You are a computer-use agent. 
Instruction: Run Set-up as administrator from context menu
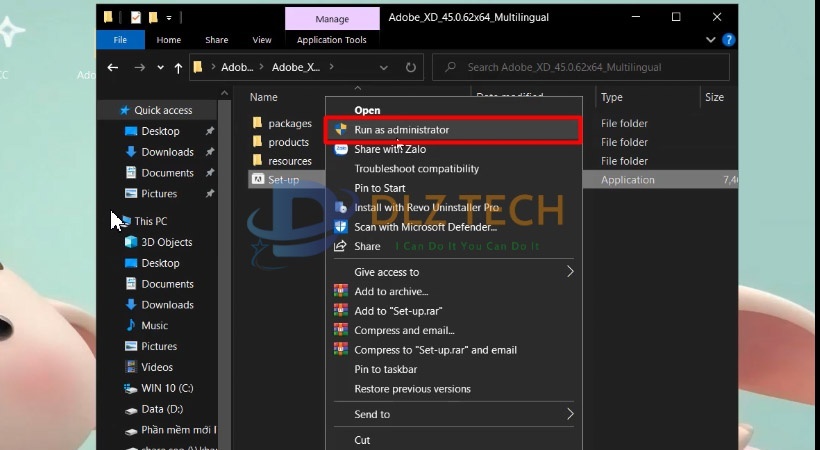[x=453, y=130]
